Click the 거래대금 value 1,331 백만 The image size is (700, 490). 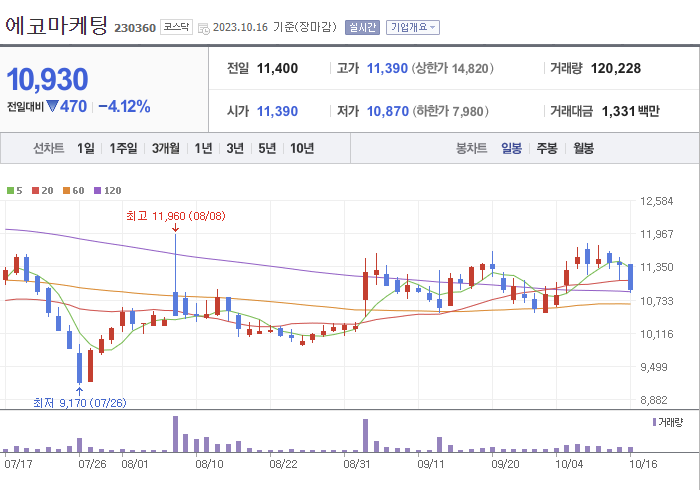point(630,112)
